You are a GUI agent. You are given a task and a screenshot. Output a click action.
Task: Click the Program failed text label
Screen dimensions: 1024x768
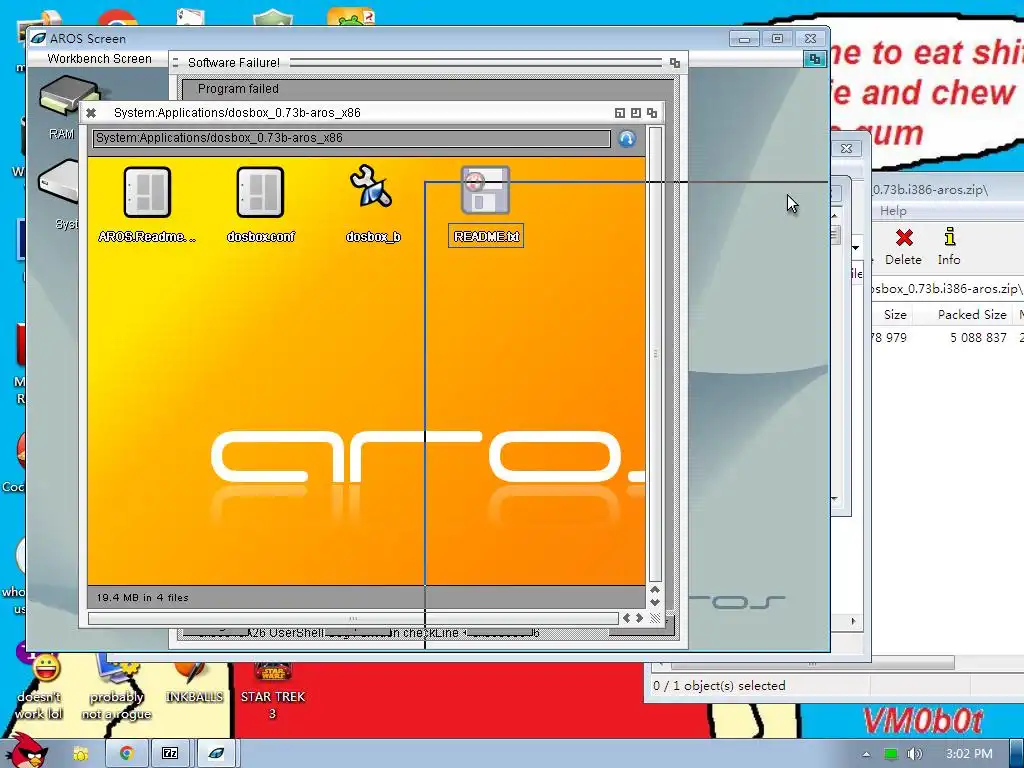pos(238,89)
